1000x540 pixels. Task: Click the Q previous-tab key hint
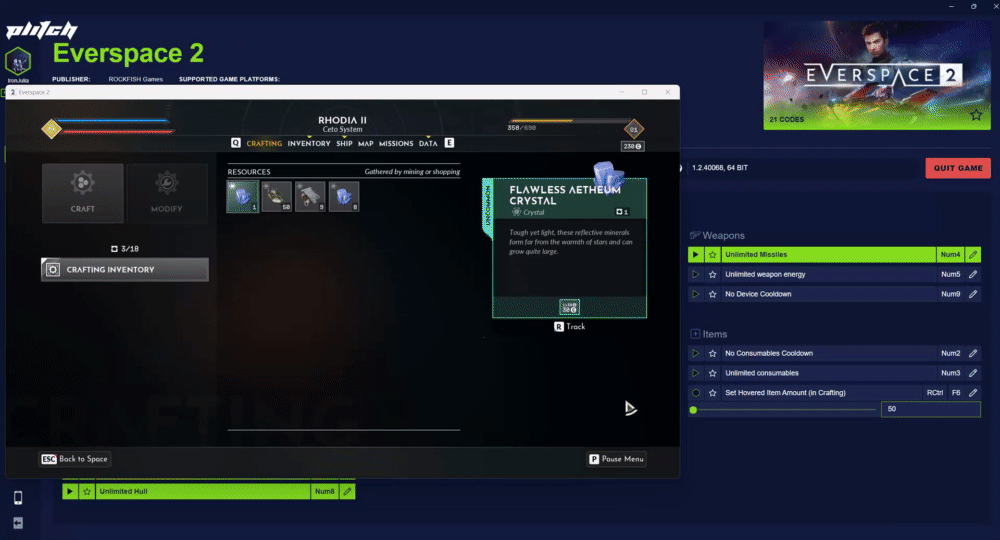click(x=236, y=143)
